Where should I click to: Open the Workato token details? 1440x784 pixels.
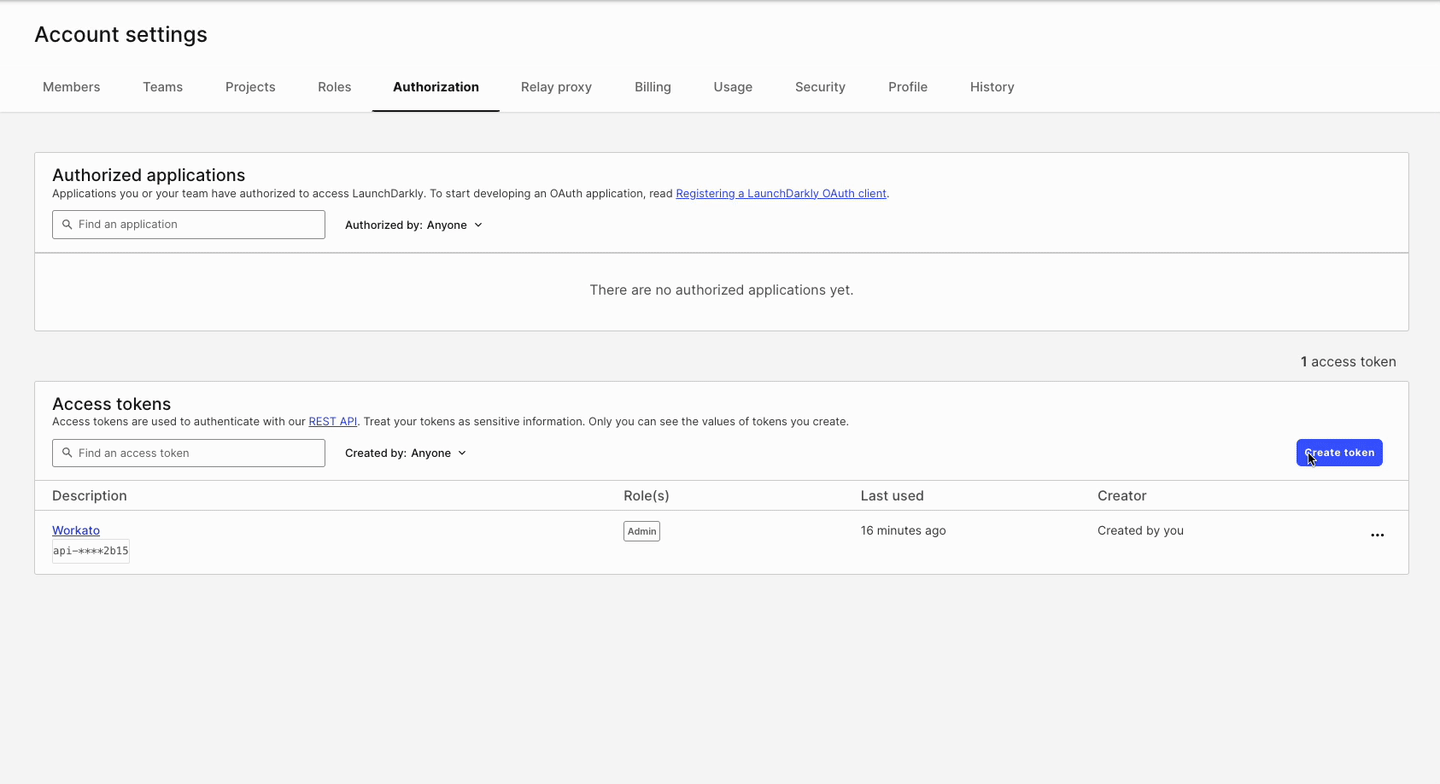75,530
